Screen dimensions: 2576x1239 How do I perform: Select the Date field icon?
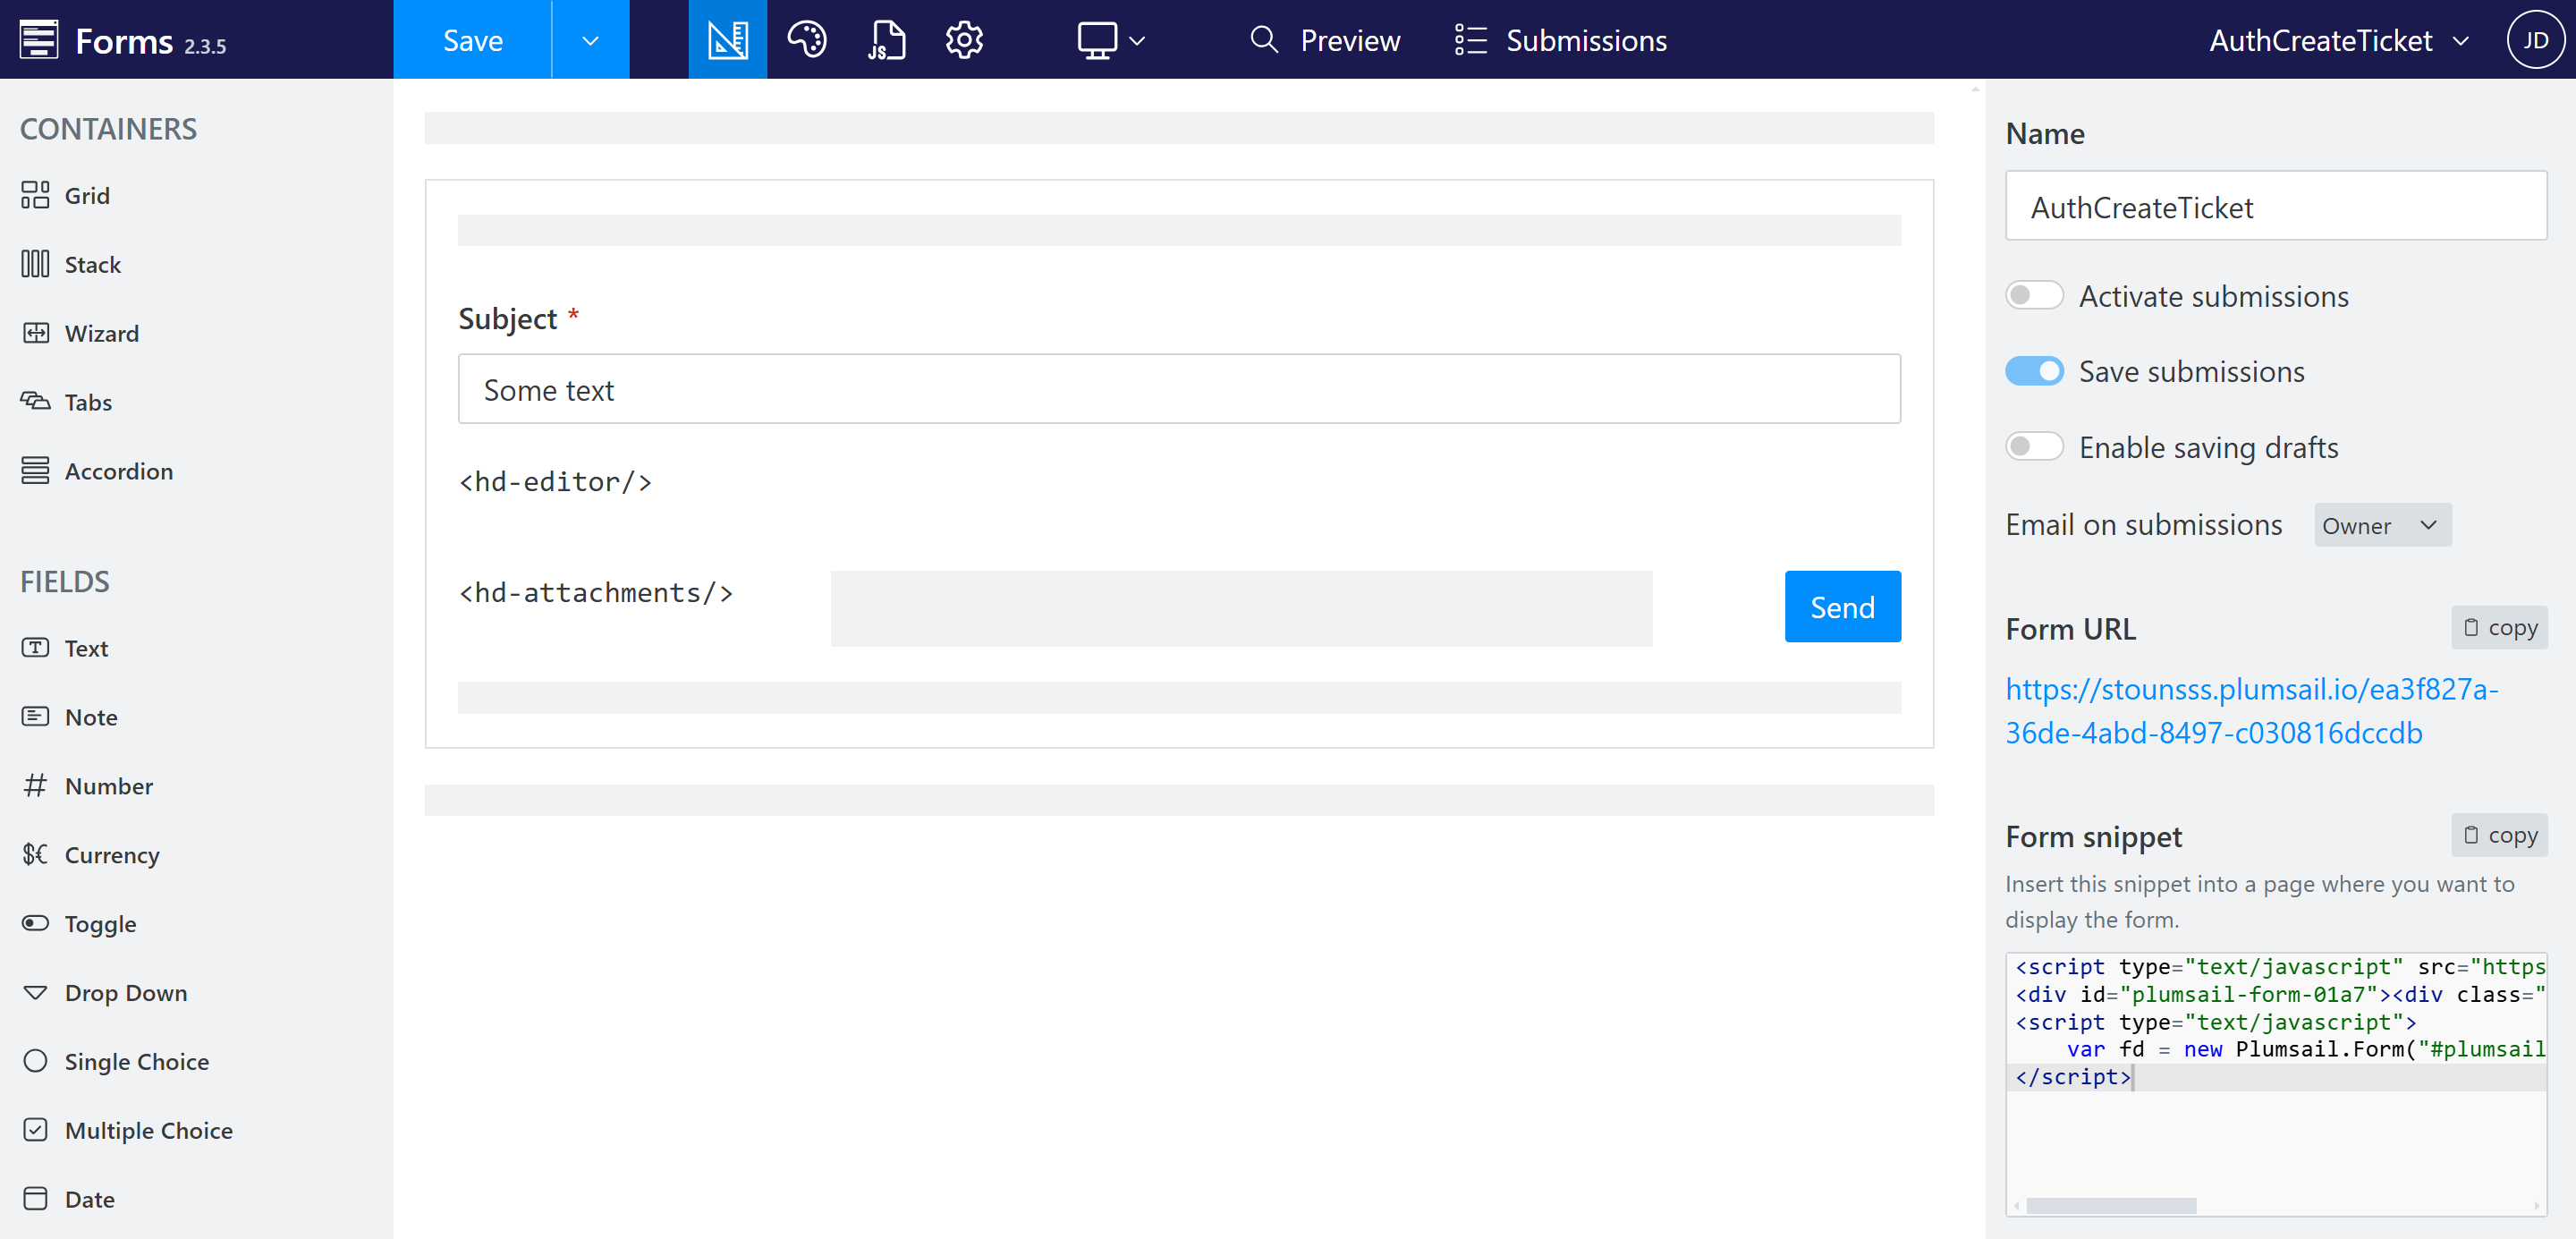[x=35, y=1198]
